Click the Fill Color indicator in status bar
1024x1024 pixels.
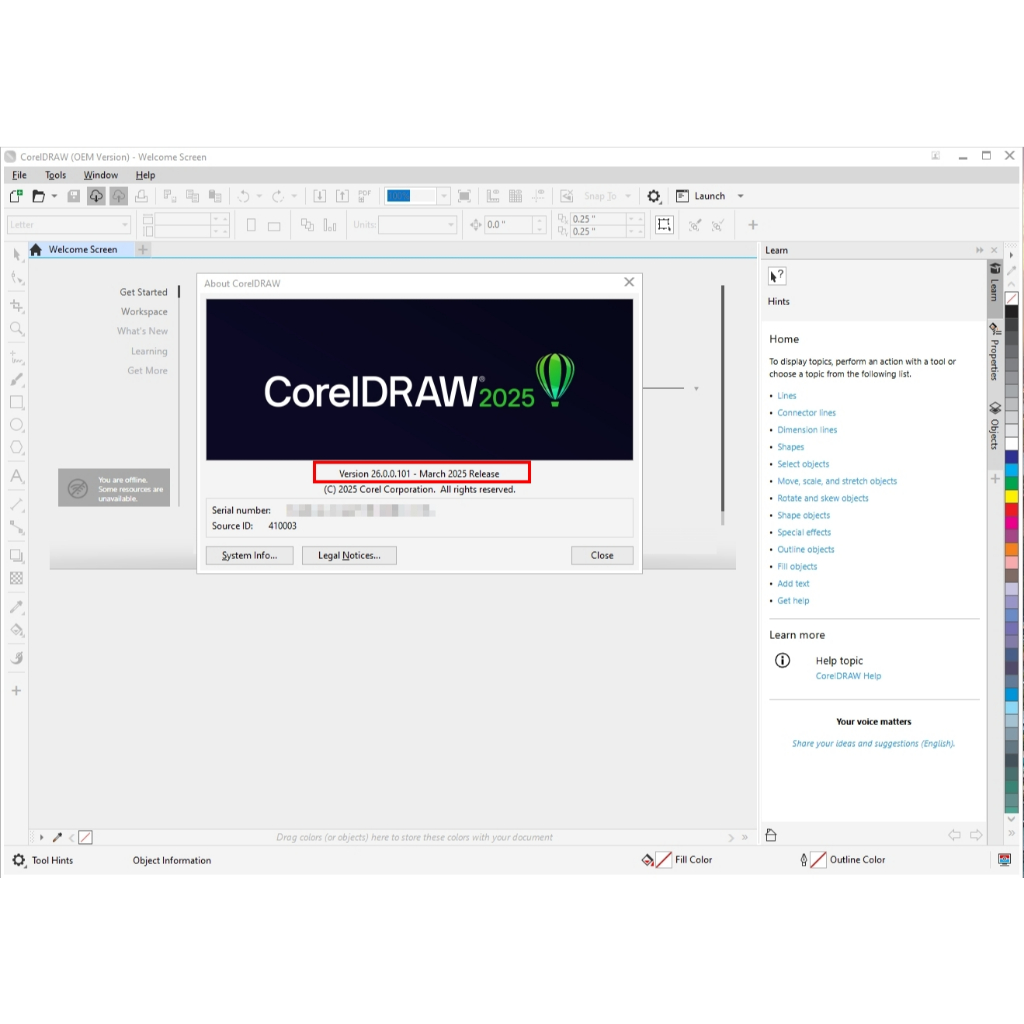point(678,860)
